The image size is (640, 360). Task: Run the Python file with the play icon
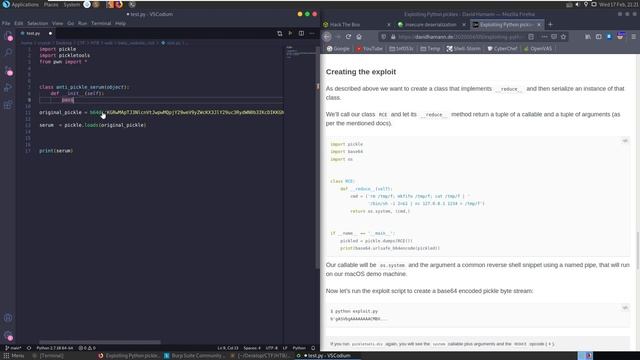tap(290, 33)
